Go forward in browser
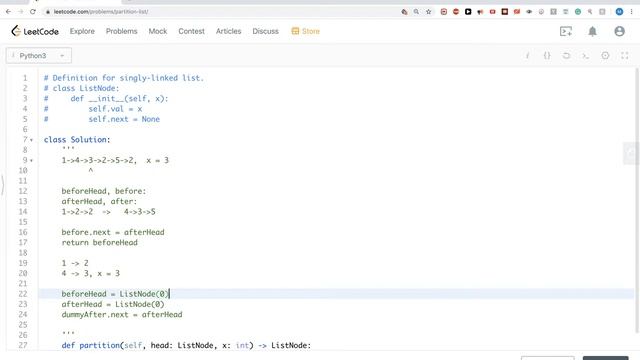640x360 pixels. [20, 11]
